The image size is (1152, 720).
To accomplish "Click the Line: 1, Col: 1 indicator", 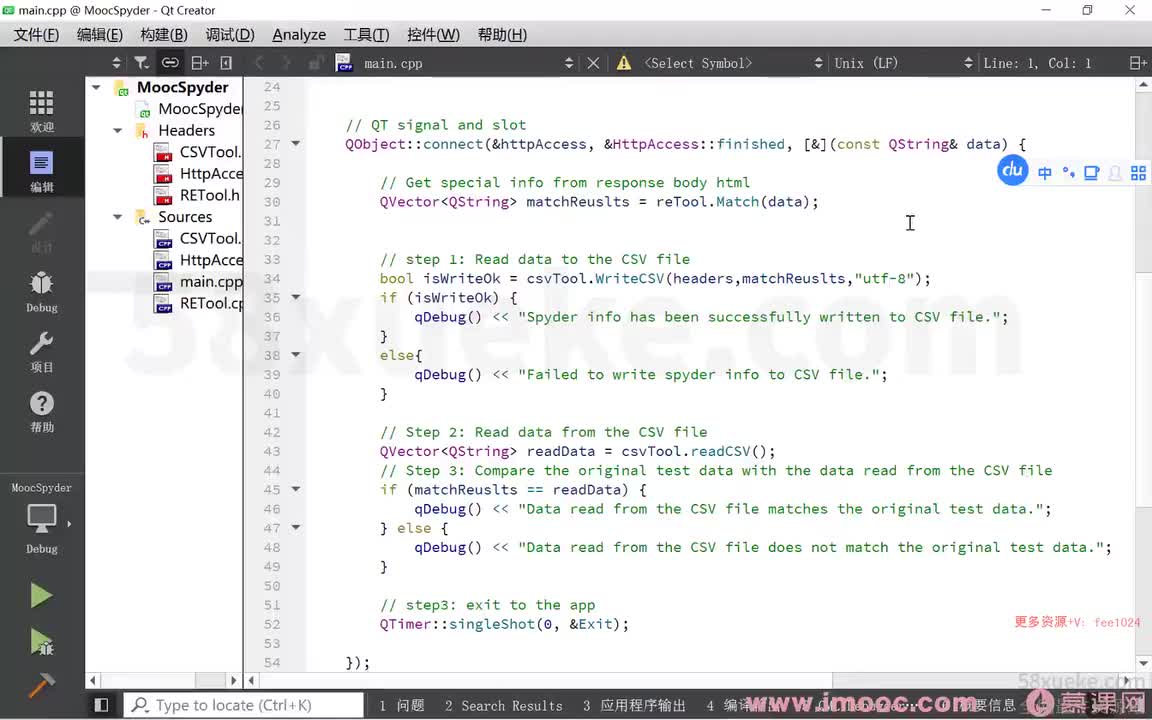I will pos(1037,63).
